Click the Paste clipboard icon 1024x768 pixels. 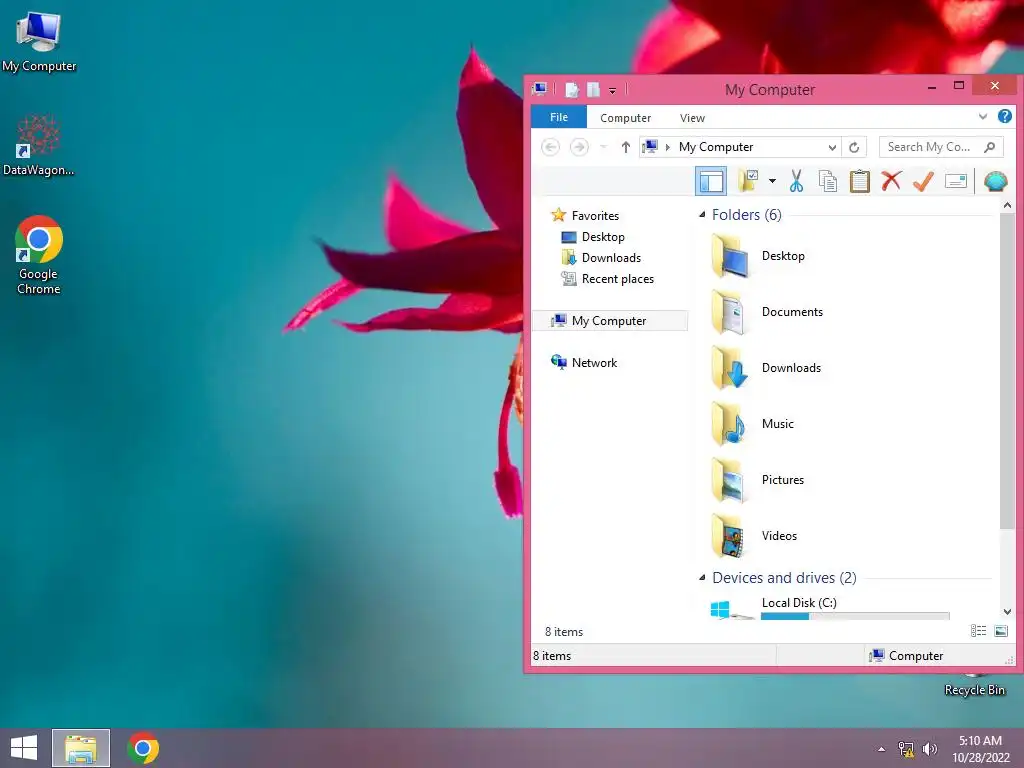click(x=859, y=181)
